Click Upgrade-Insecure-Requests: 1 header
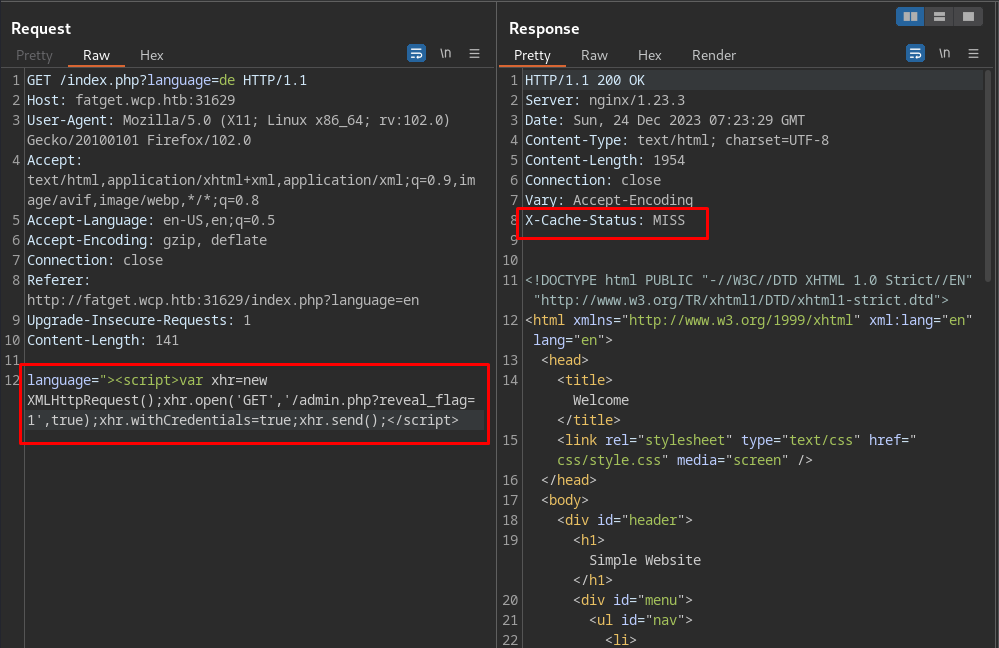999x648 pixels. [139, 320]
